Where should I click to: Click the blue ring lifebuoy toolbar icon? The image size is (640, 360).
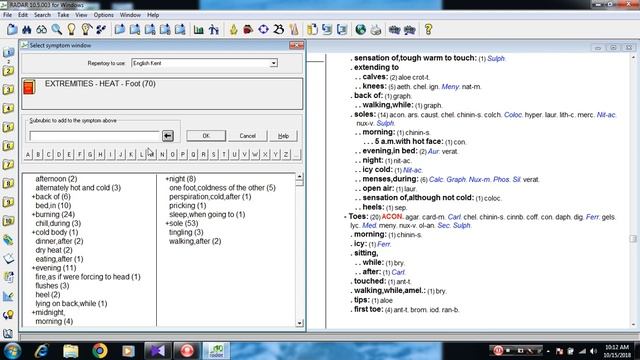point(263,29)
